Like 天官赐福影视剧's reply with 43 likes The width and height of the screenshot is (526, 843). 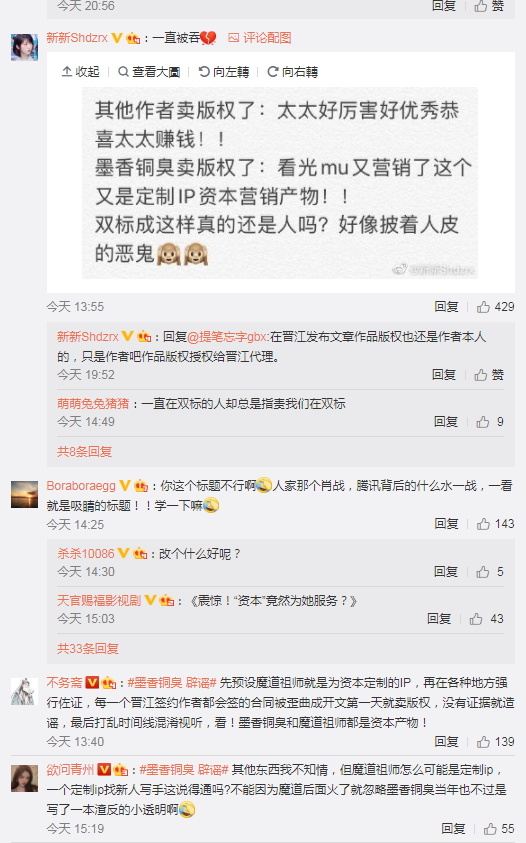486,619
